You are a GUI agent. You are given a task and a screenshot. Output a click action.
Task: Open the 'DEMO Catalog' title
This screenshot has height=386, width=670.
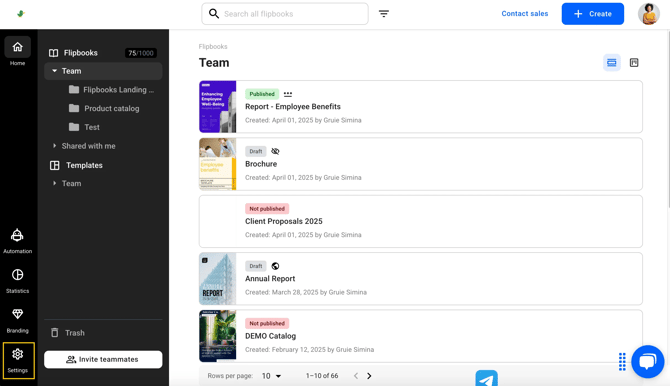(x=270, y=336)
